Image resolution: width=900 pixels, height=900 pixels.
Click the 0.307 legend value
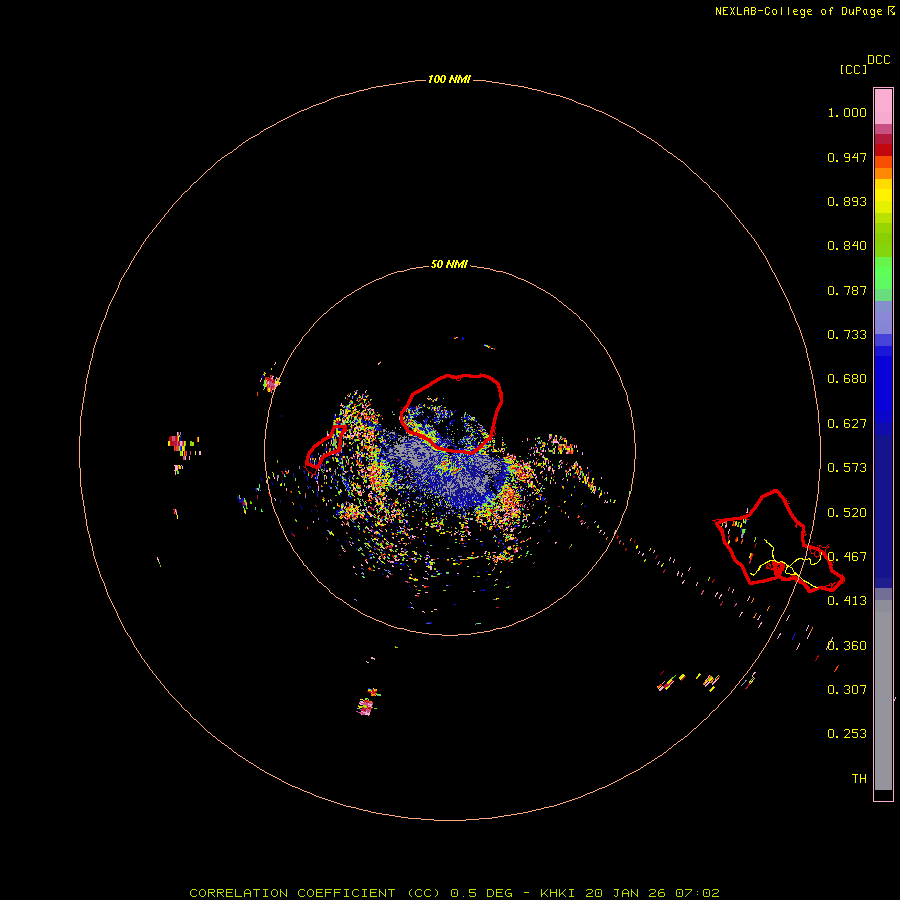click(847, 690)
